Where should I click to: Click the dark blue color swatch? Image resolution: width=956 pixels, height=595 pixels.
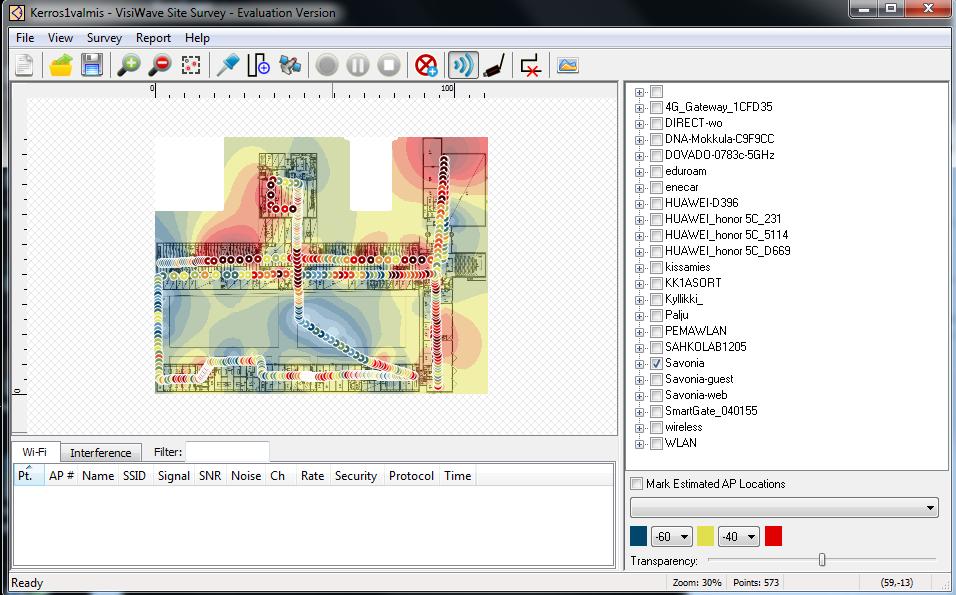(638, 536)
